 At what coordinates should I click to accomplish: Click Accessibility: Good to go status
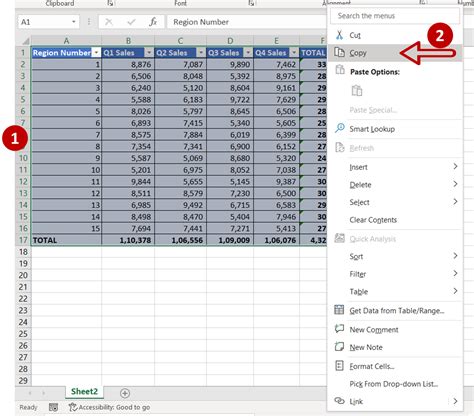coord(109,407)
